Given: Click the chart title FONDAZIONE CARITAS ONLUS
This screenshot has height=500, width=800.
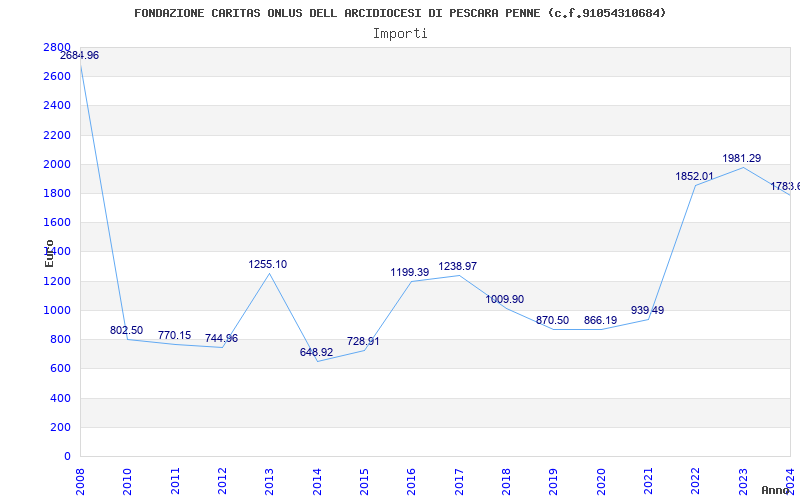Looking at the screenshot, I should 400,13.
